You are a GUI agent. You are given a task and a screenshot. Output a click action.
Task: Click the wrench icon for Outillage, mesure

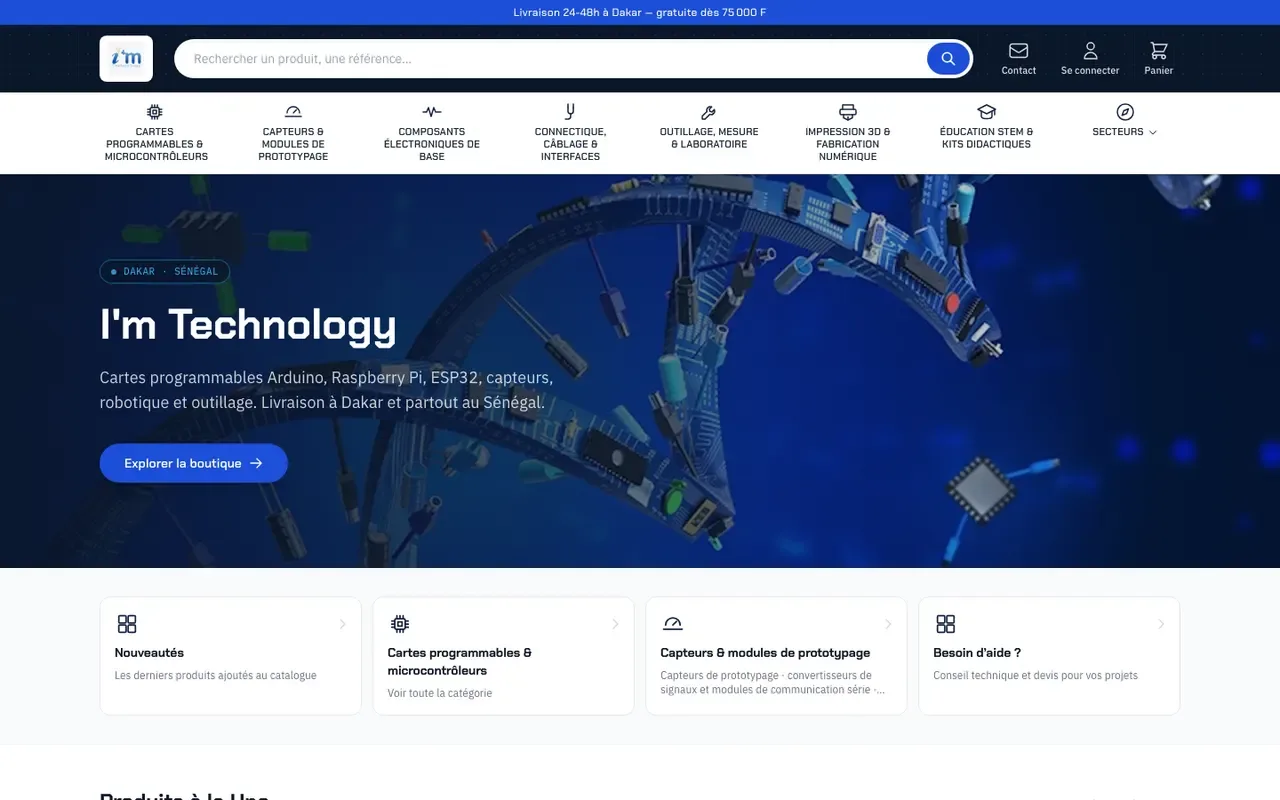709,112
